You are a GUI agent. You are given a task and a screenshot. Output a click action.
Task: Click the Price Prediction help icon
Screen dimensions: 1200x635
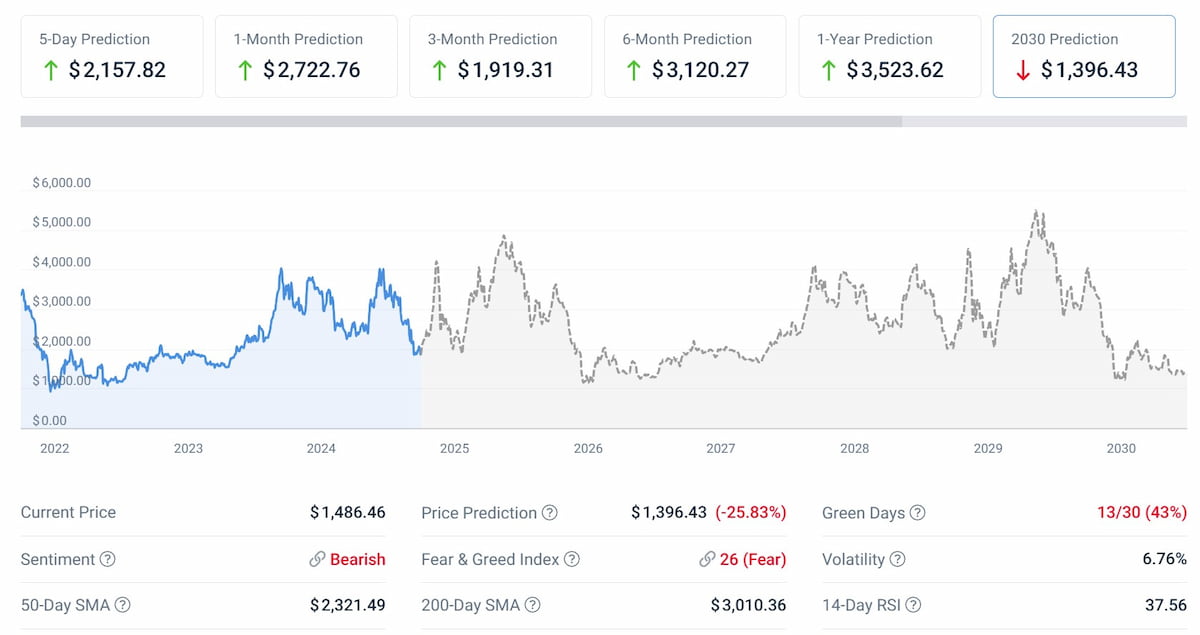(549, 512)
